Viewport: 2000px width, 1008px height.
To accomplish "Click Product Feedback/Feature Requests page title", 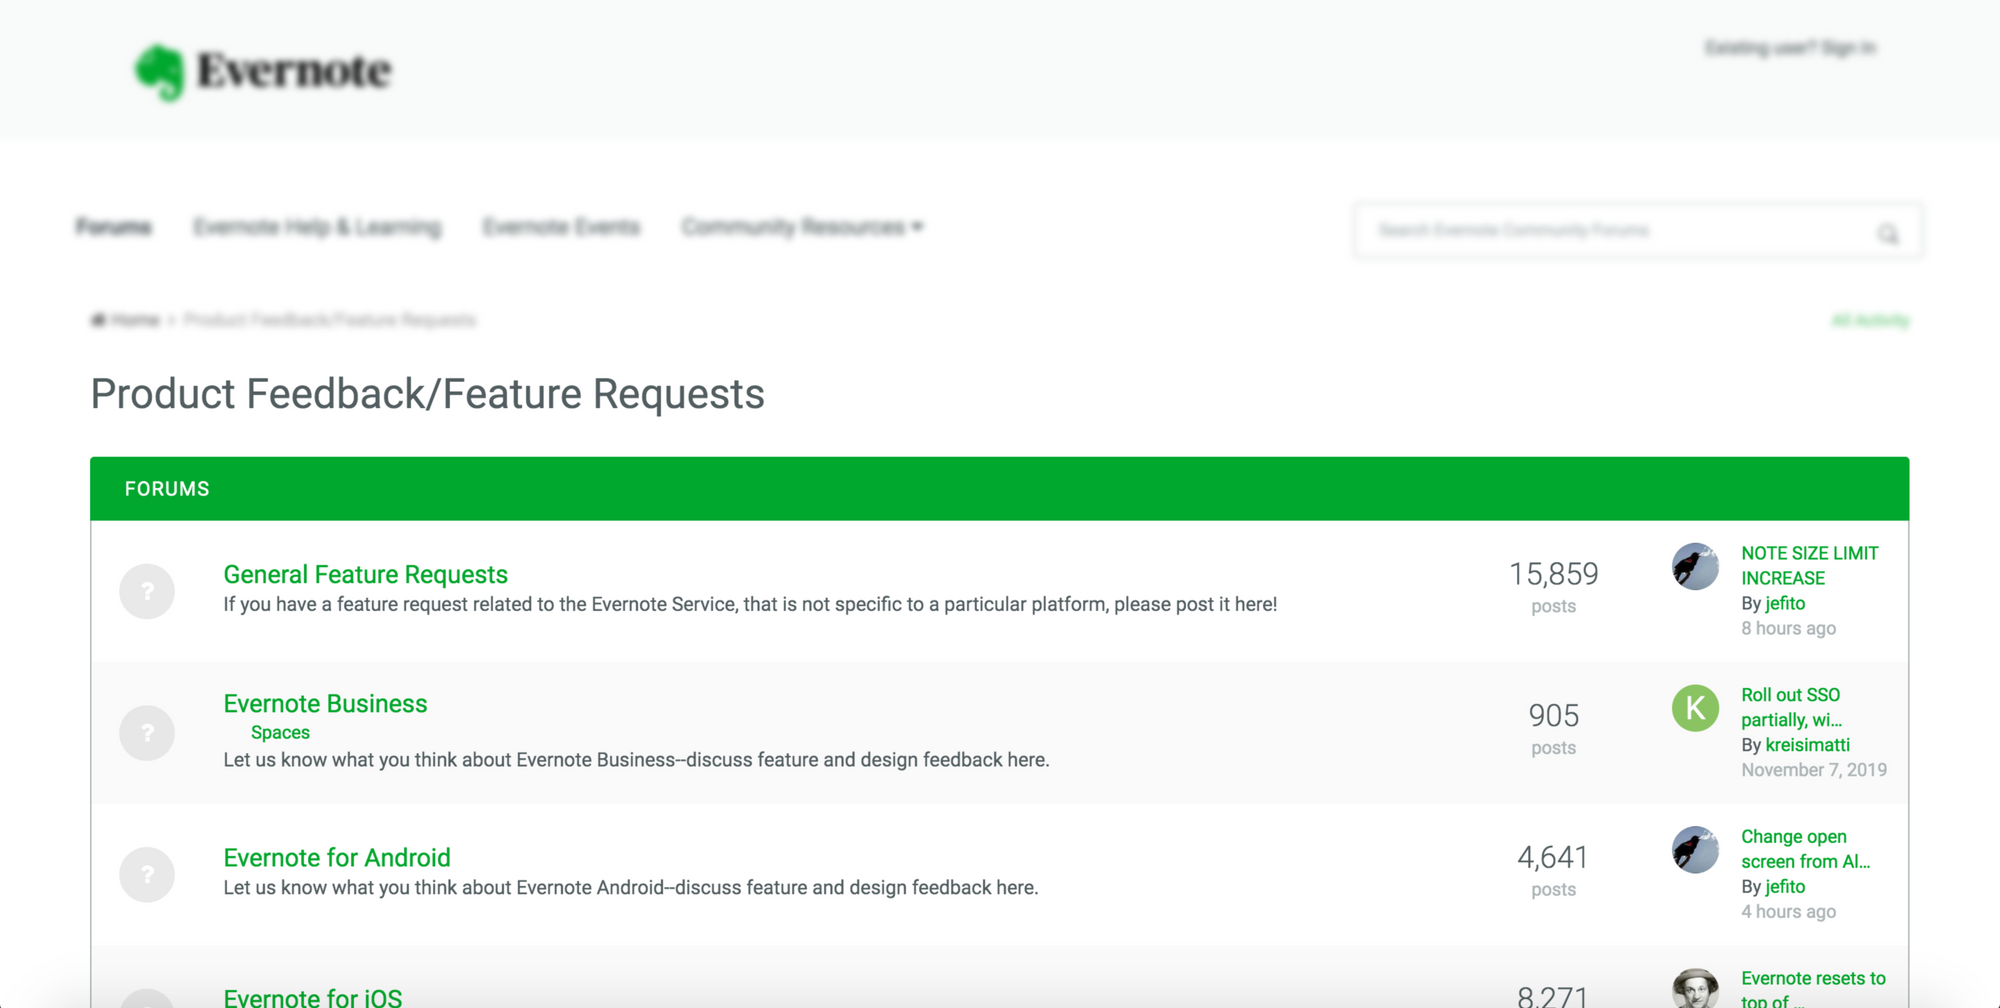I will click(x=427, y=394).
